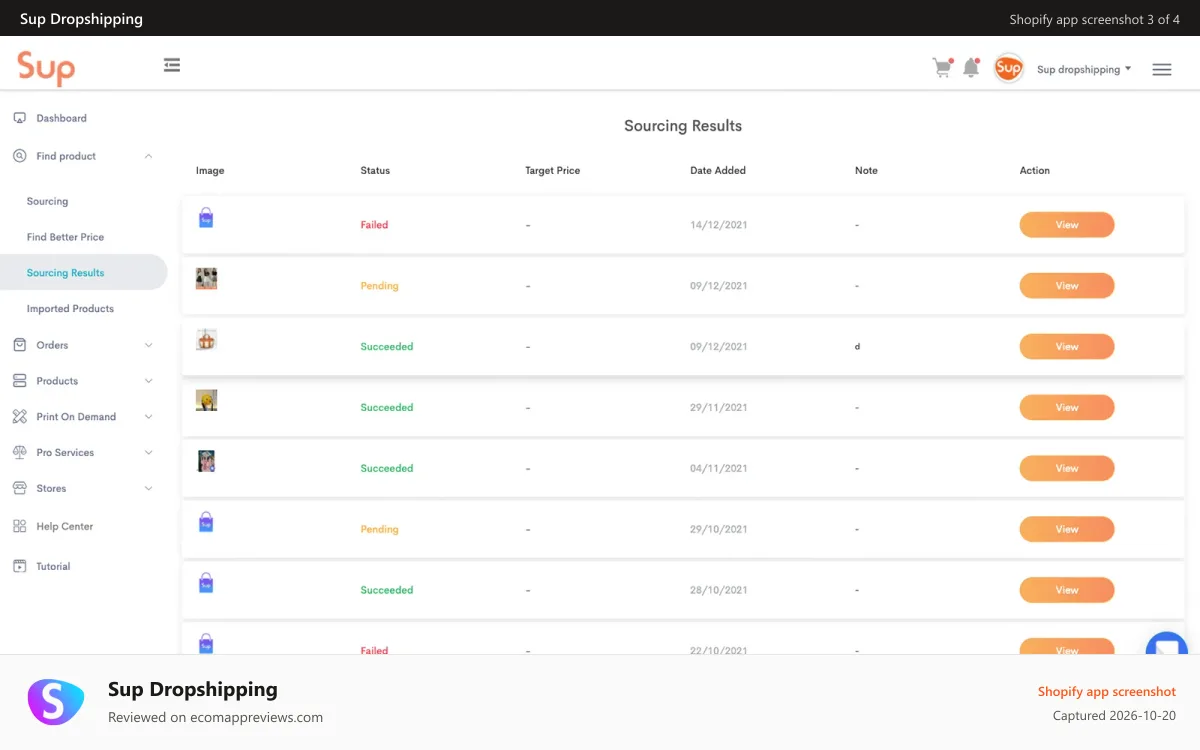Click the date 04/11/2021
The image size is (1200, 750).
[719, 468]
